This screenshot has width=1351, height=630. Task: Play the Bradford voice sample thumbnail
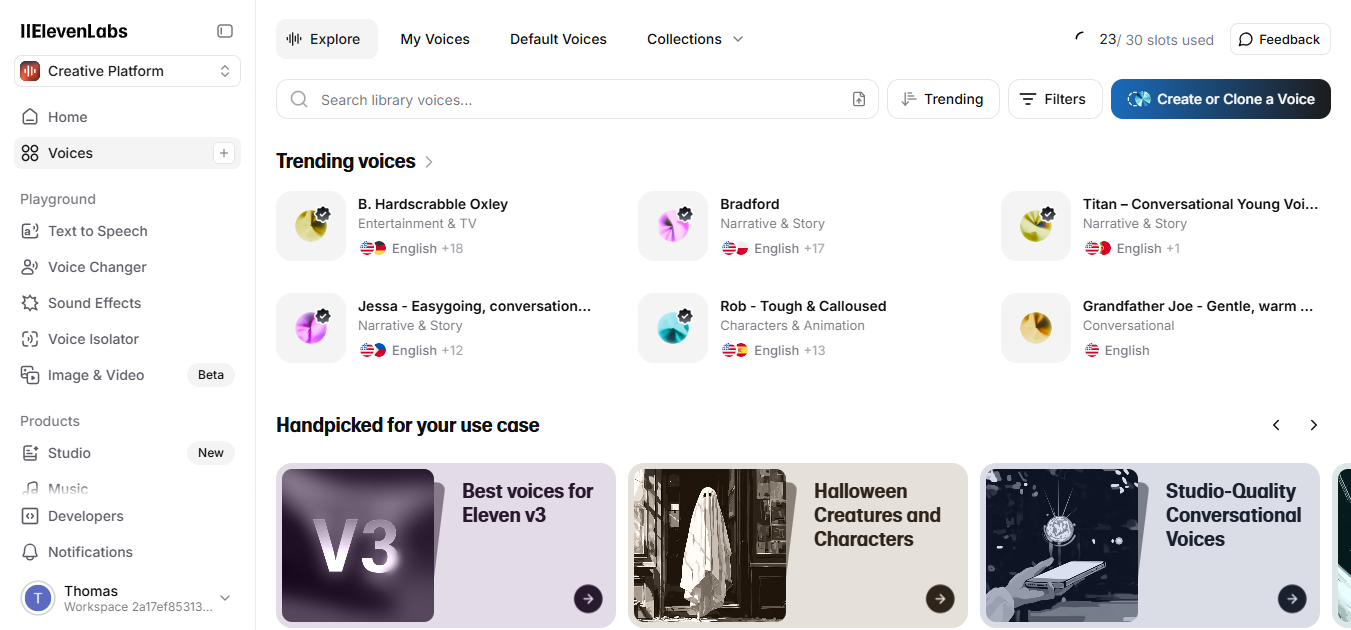click(x=673, y=226)
